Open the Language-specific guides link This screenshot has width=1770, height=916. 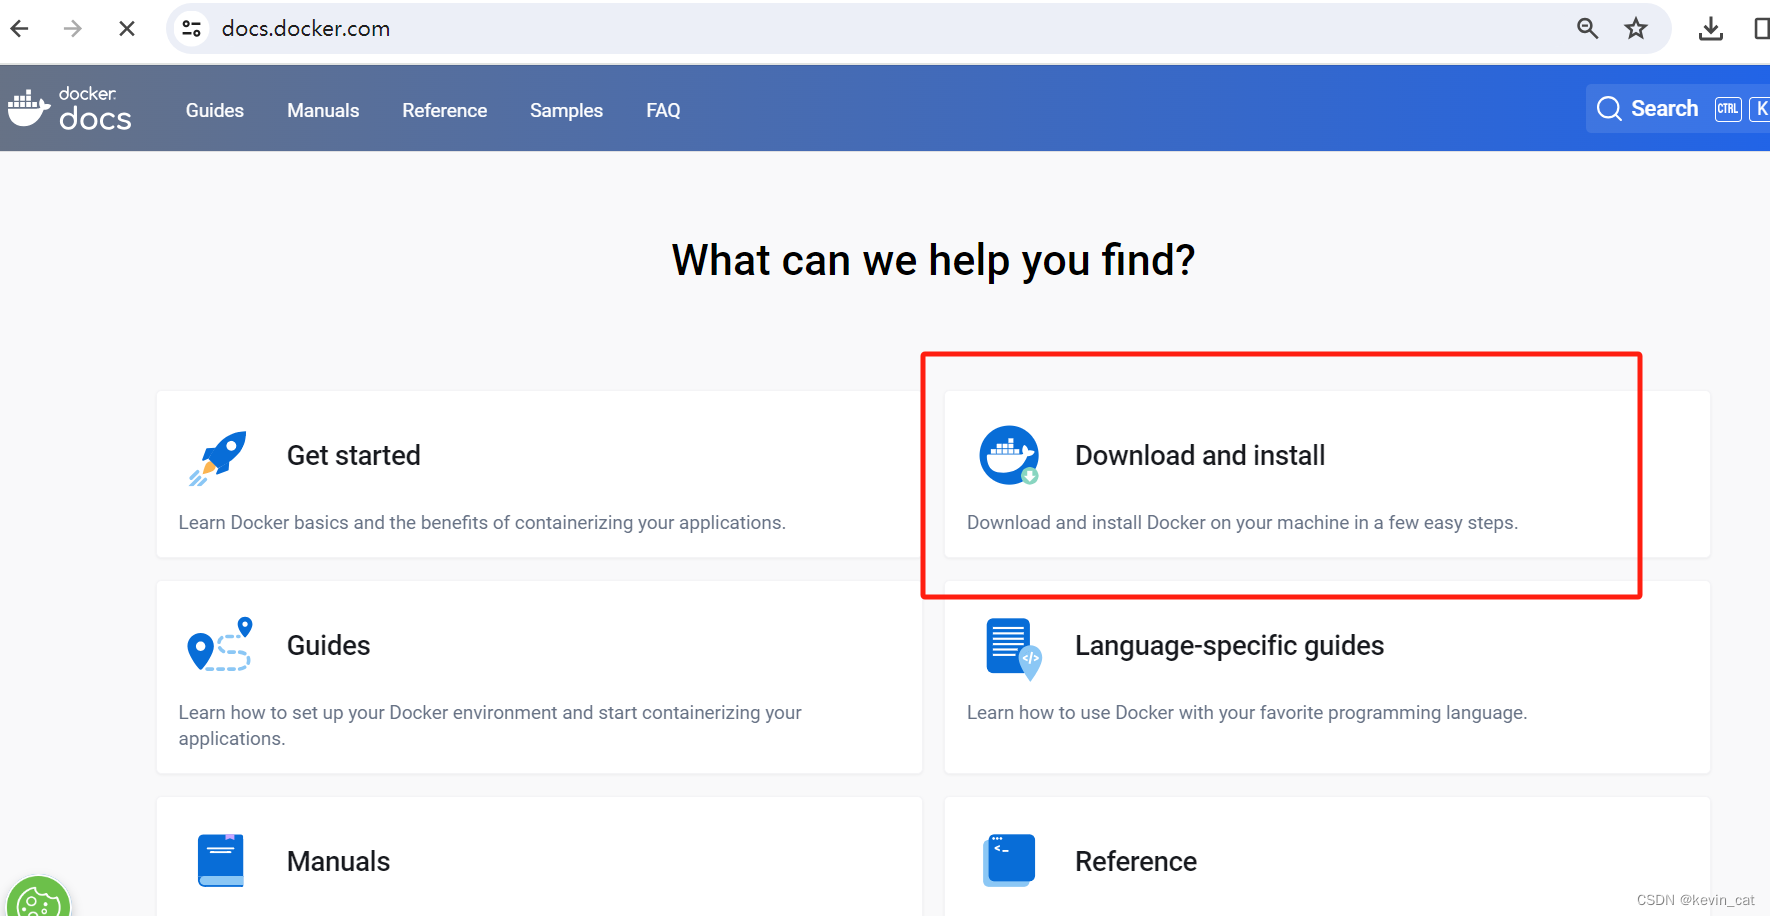coord(1229,646)
